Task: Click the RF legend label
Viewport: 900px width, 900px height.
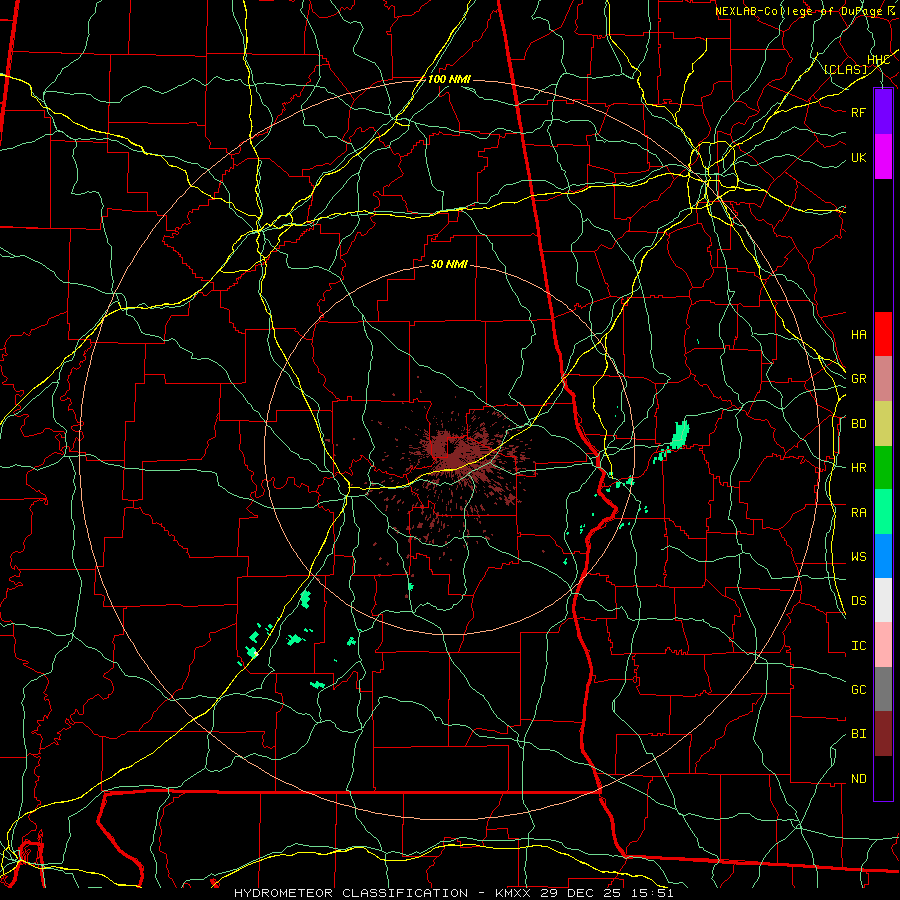Action: [858, 112]
